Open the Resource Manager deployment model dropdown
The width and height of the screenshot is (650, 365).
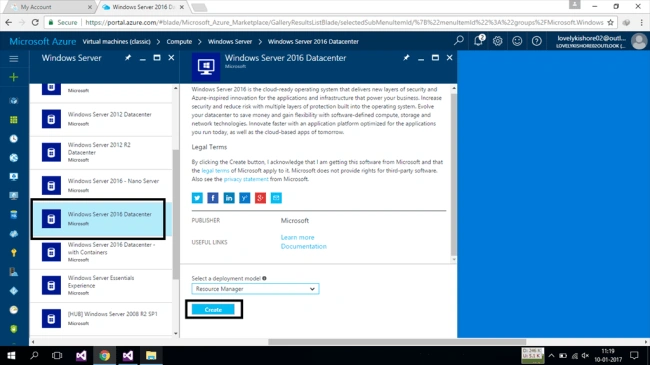click(255, 289)
